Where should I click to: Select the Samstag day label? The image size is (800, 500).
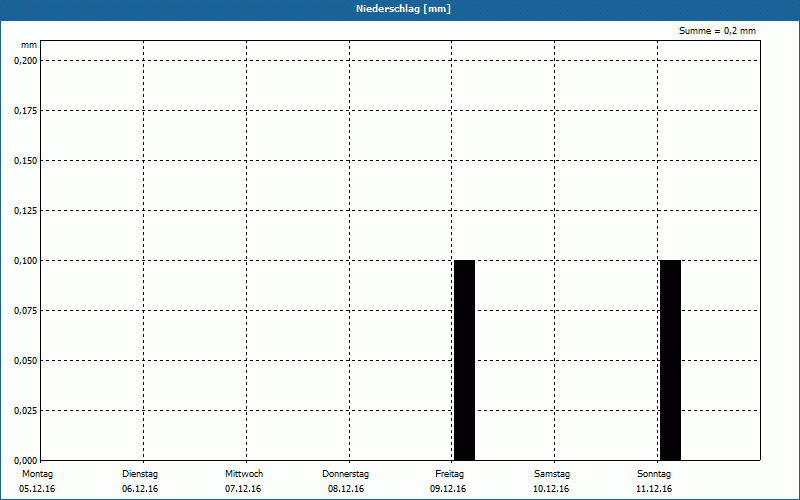pyautogui.click(x=552, y=474)
